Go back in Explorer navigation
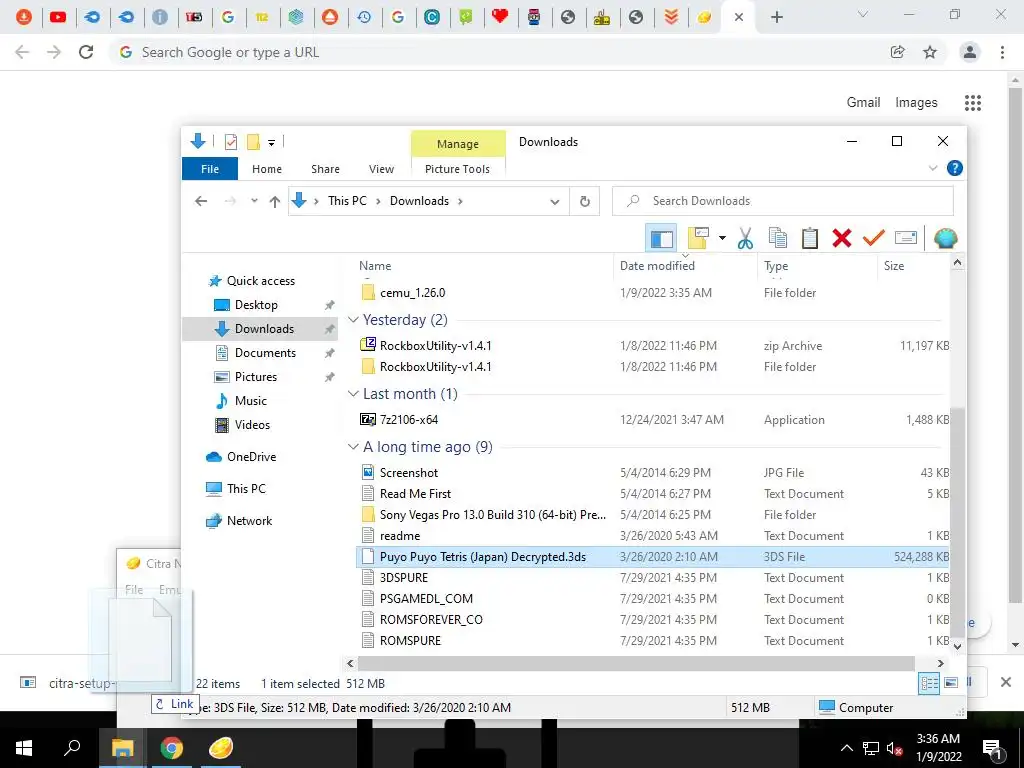Screen dimensions: 1024x768 tap(201, 201)
